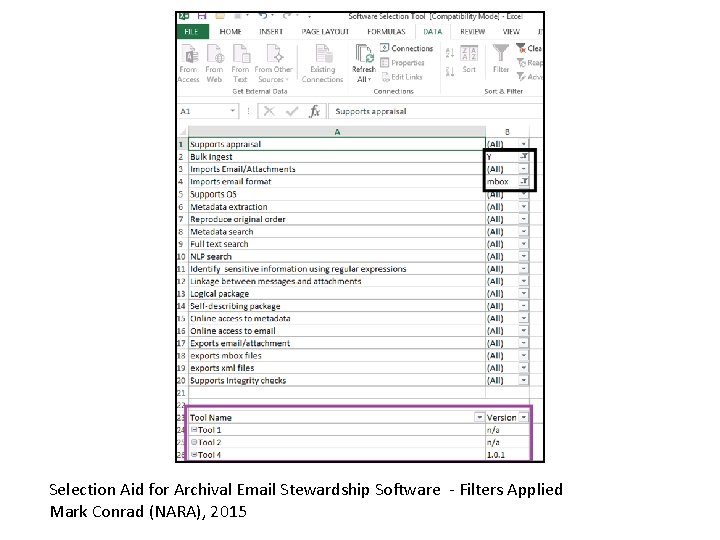Select cell Metadata search
720x540 pixels.
point(337,231)
